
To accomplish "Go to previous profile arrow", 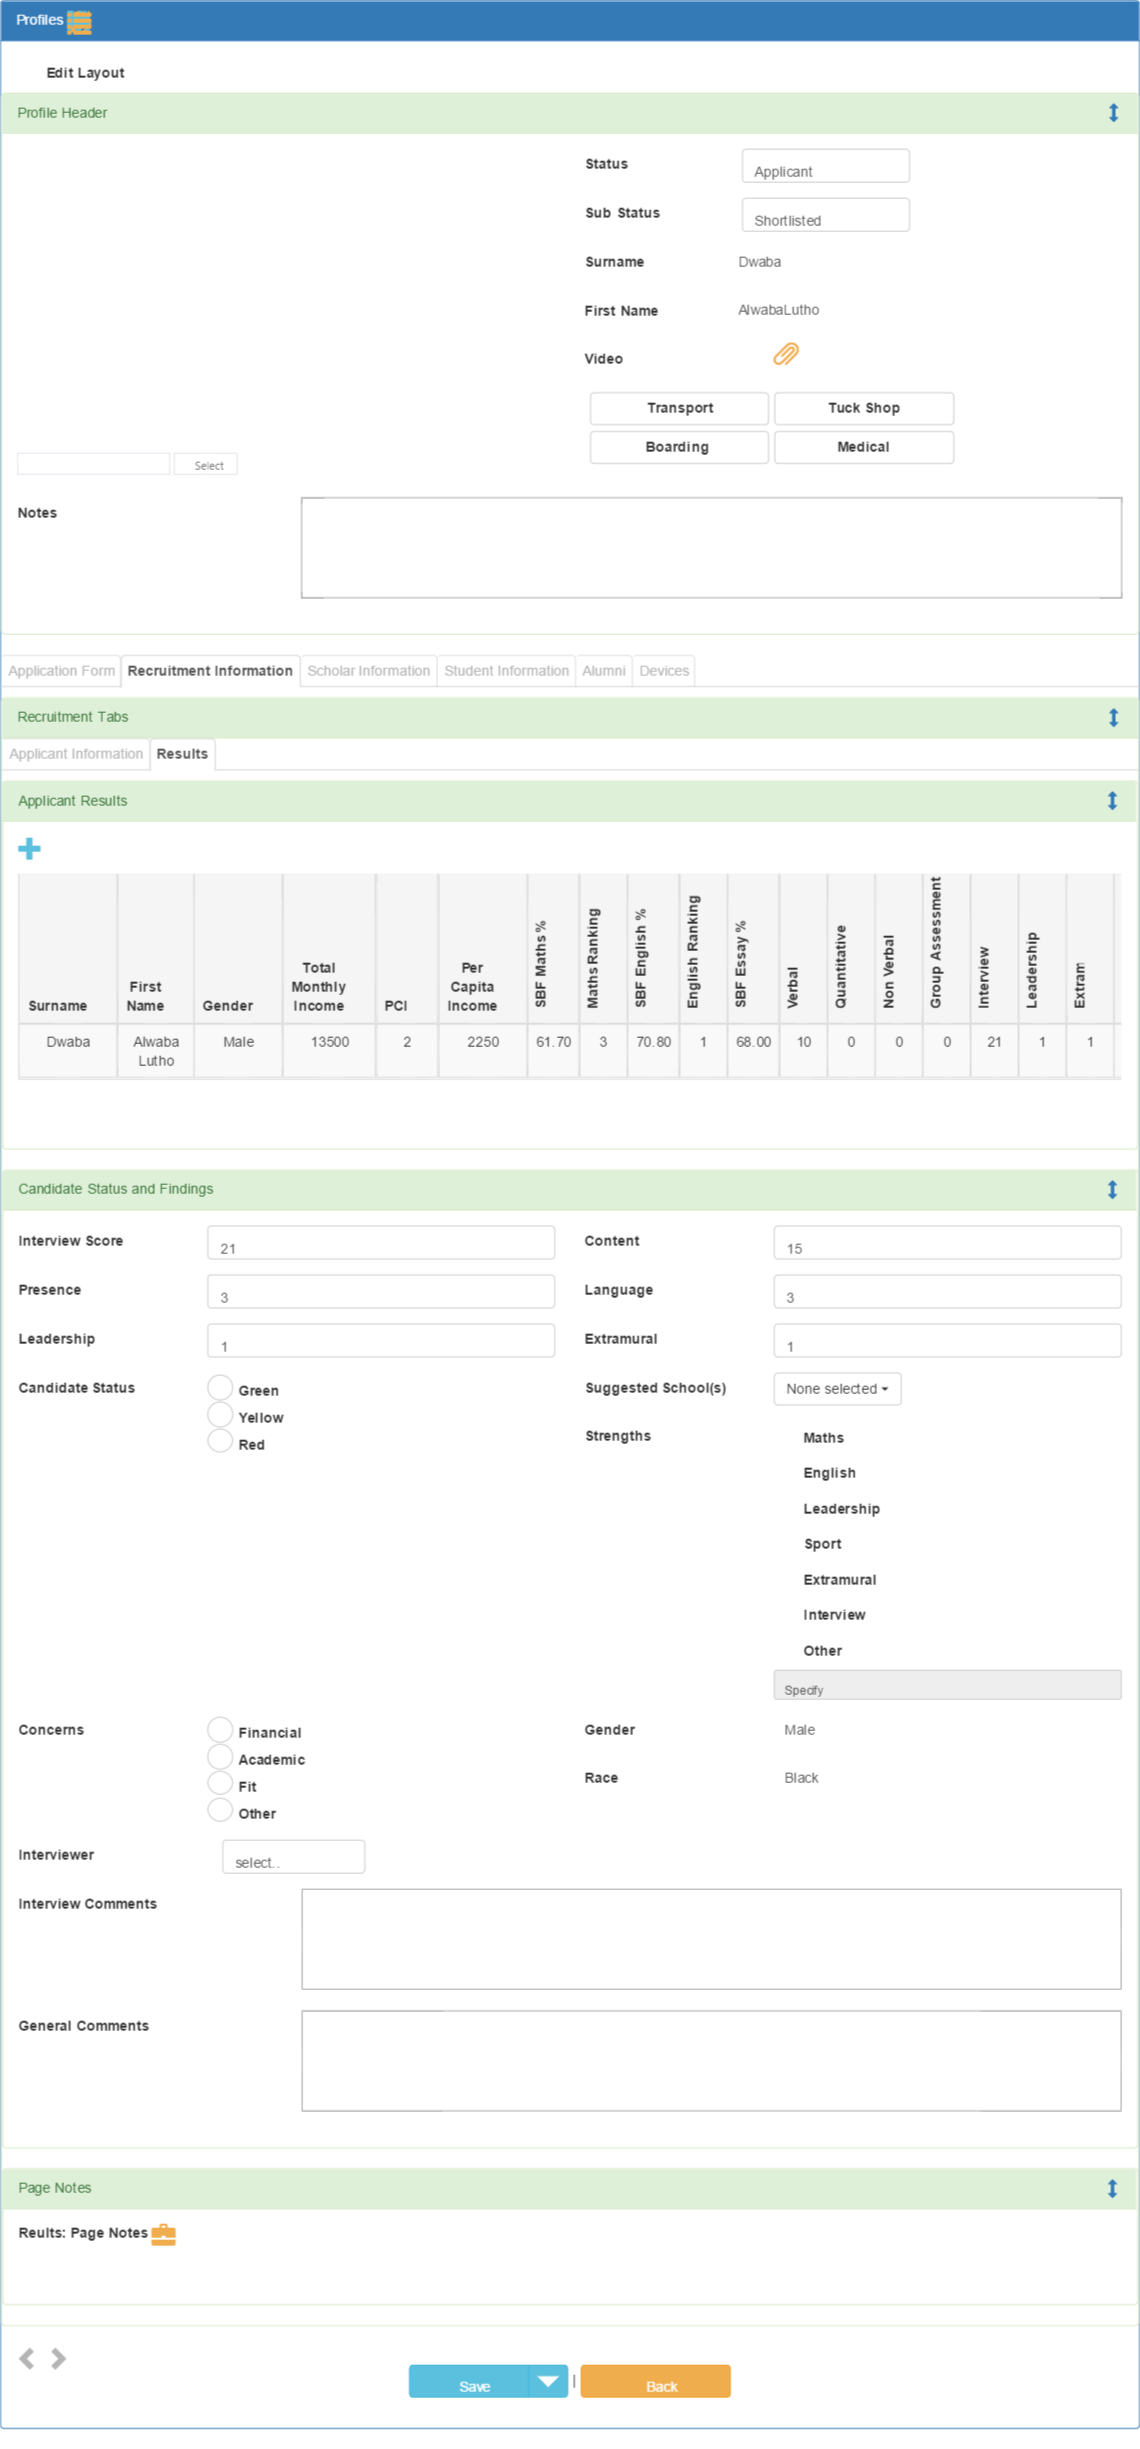I will (x=27, y=2359).
